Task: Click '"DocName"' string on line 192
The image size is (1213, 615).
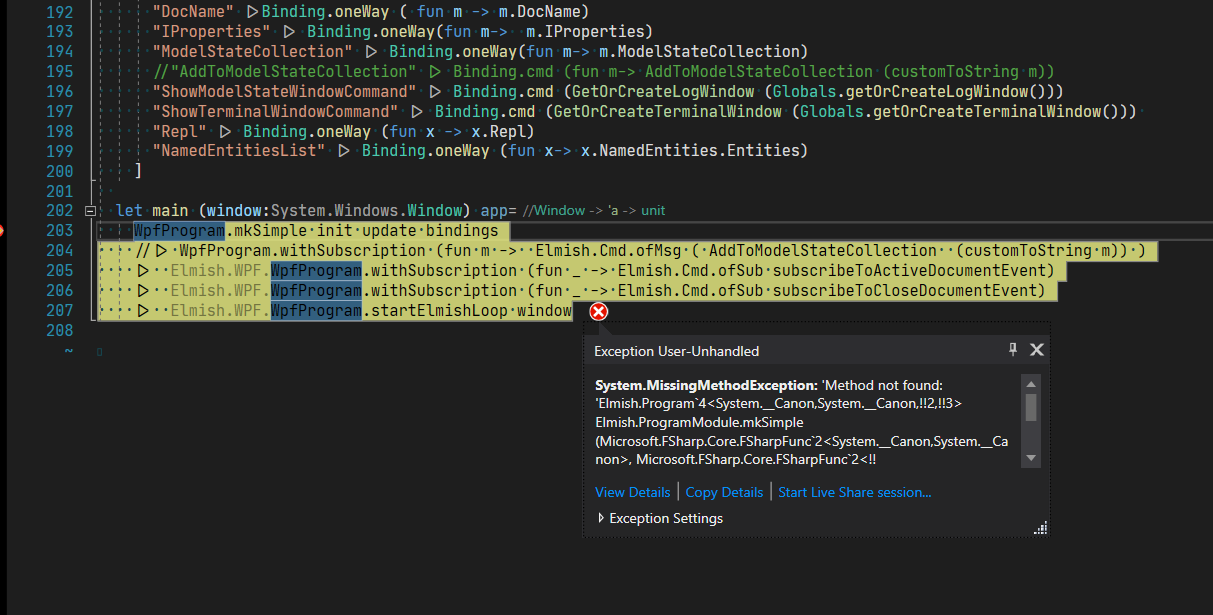Action: 194,11
